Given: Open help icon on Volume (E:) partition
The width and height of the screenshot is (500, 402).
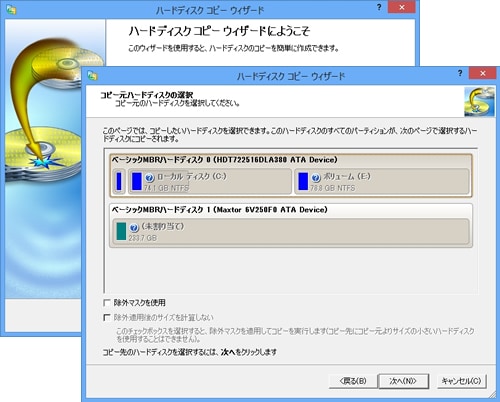Looking at the screenshot, I should coord(316,178).
